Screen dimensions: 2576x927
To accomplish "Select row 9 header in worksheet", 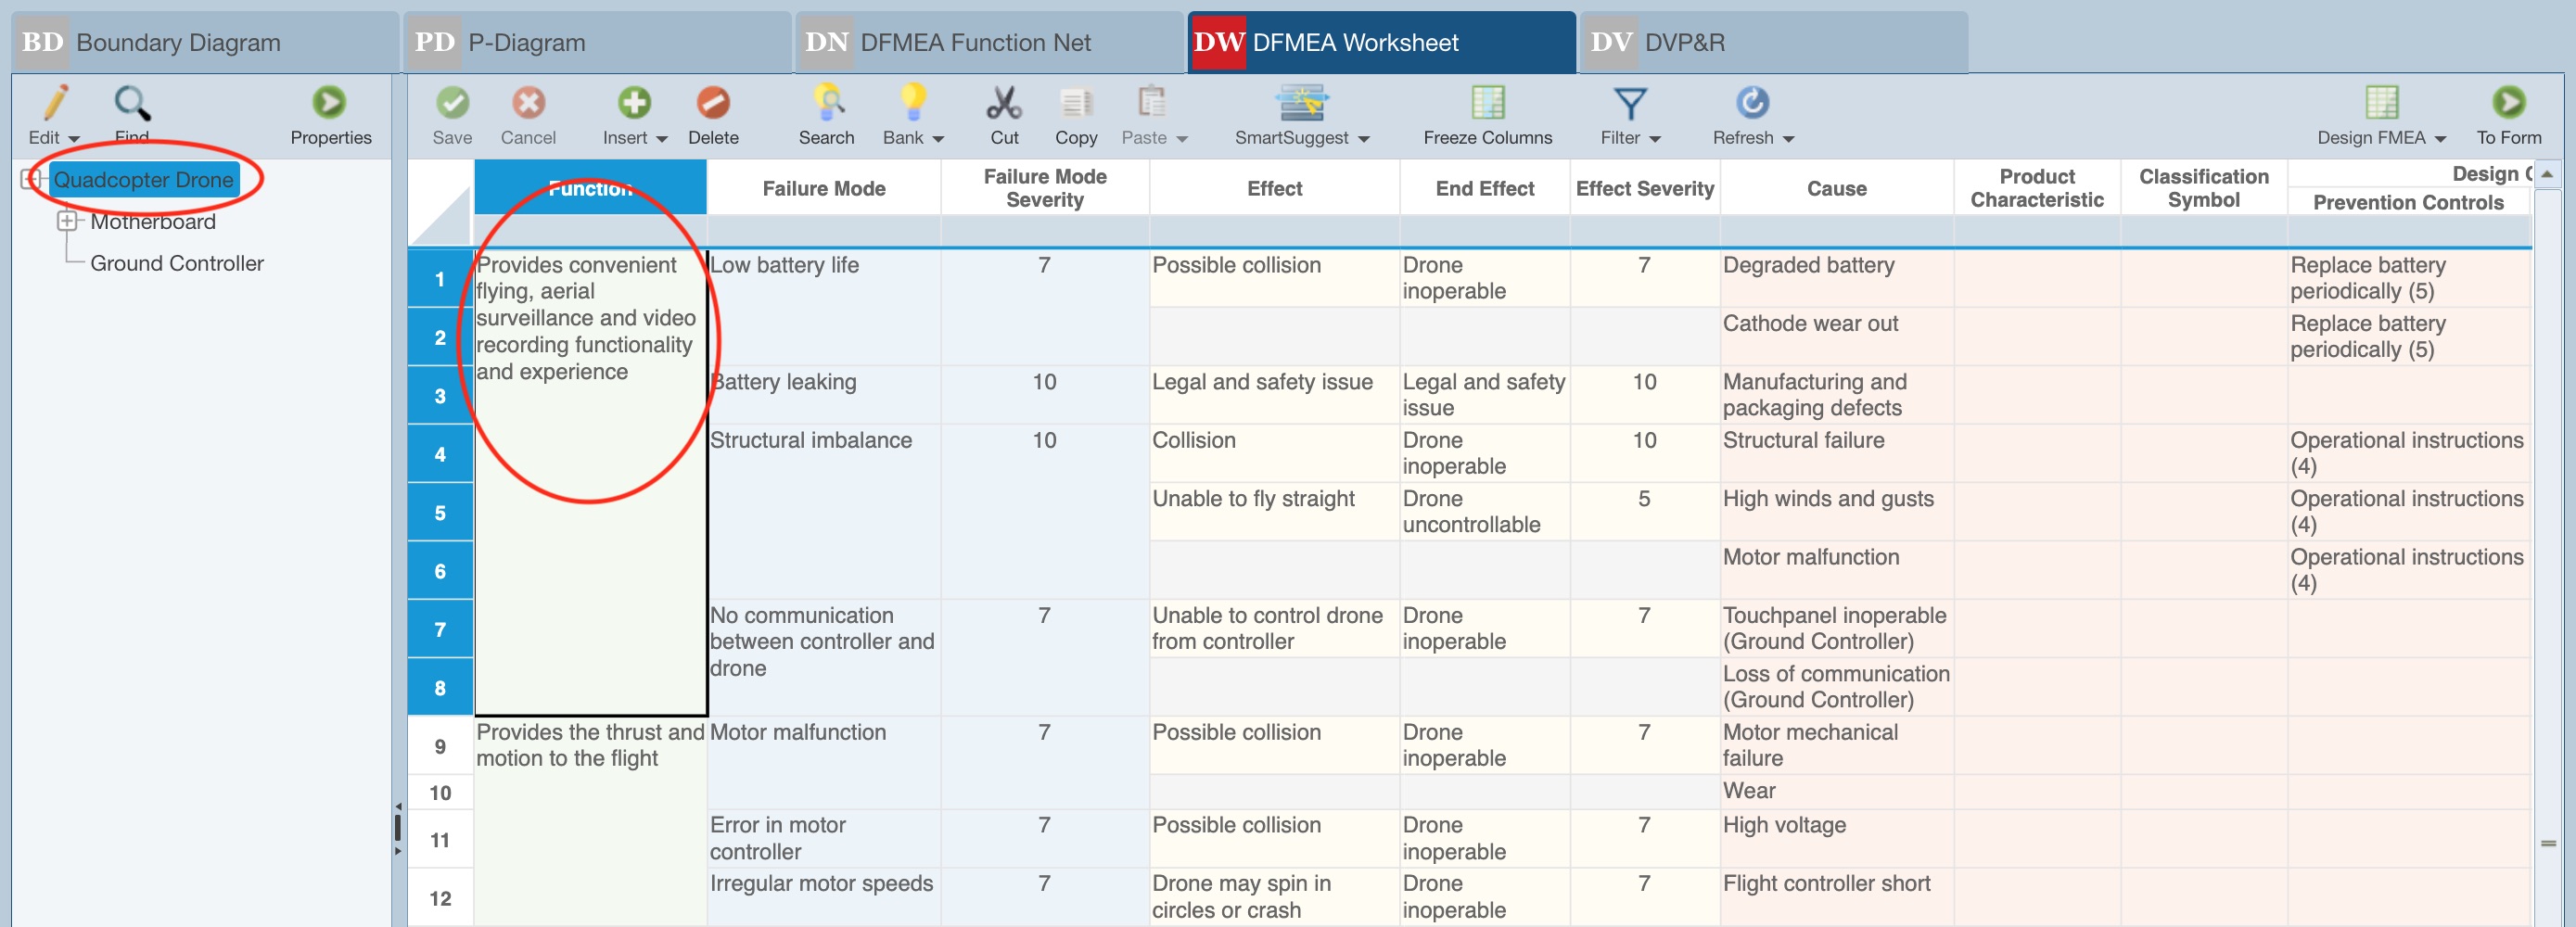I will (440, 746).
